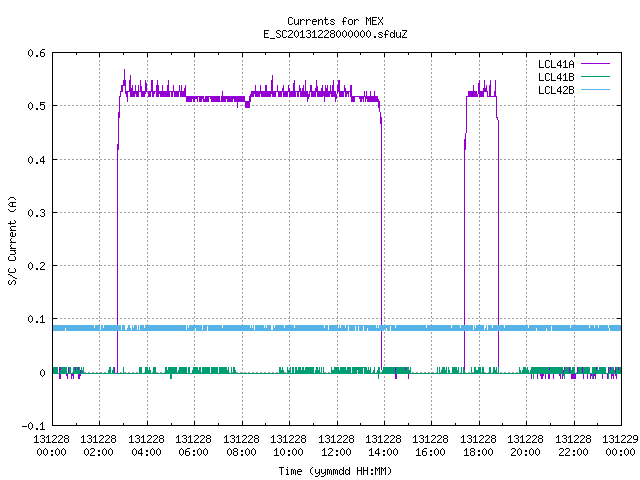Click the x-axis tick label 131228 06:00

pyautogui.click(x=193, y=446)
